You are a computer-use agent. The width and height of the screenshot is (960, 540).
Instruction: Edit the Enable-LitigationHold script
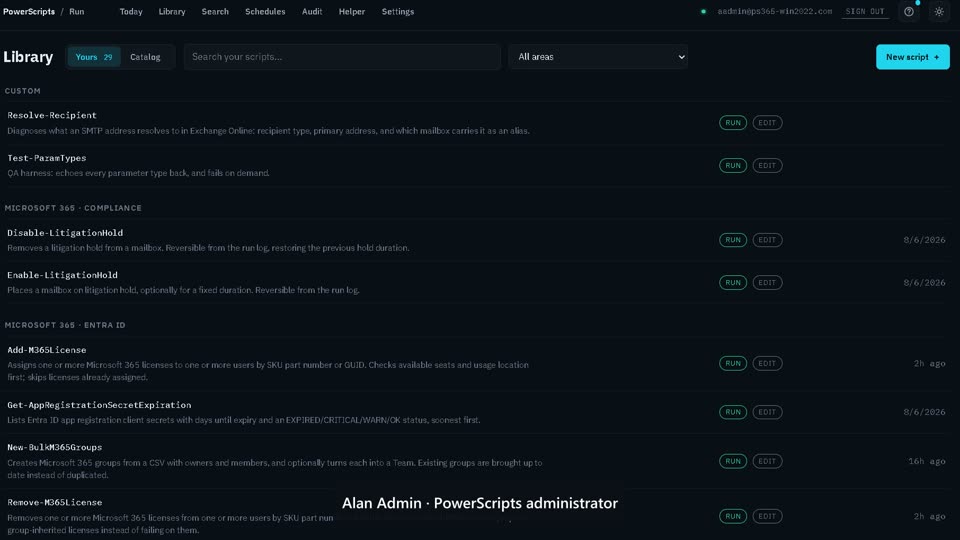pos(767,283)
